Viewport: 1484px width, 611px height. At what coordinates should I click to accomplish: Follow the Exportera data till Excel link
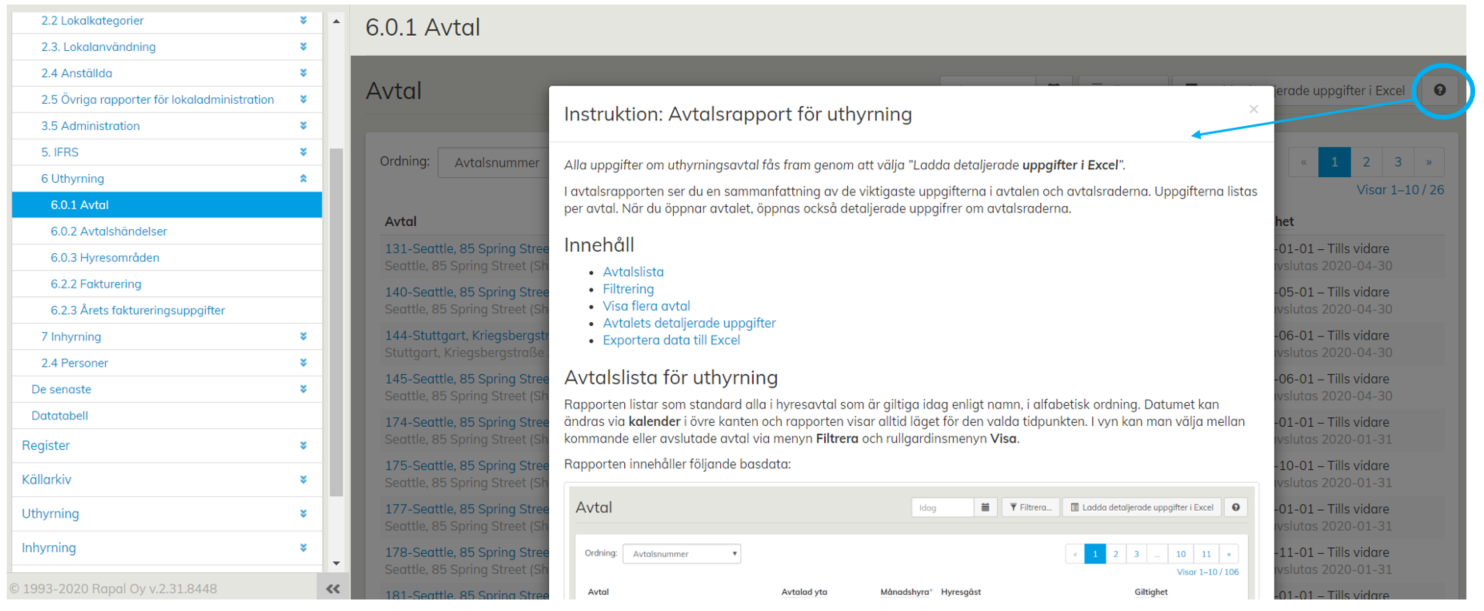[x=671, y=340]
